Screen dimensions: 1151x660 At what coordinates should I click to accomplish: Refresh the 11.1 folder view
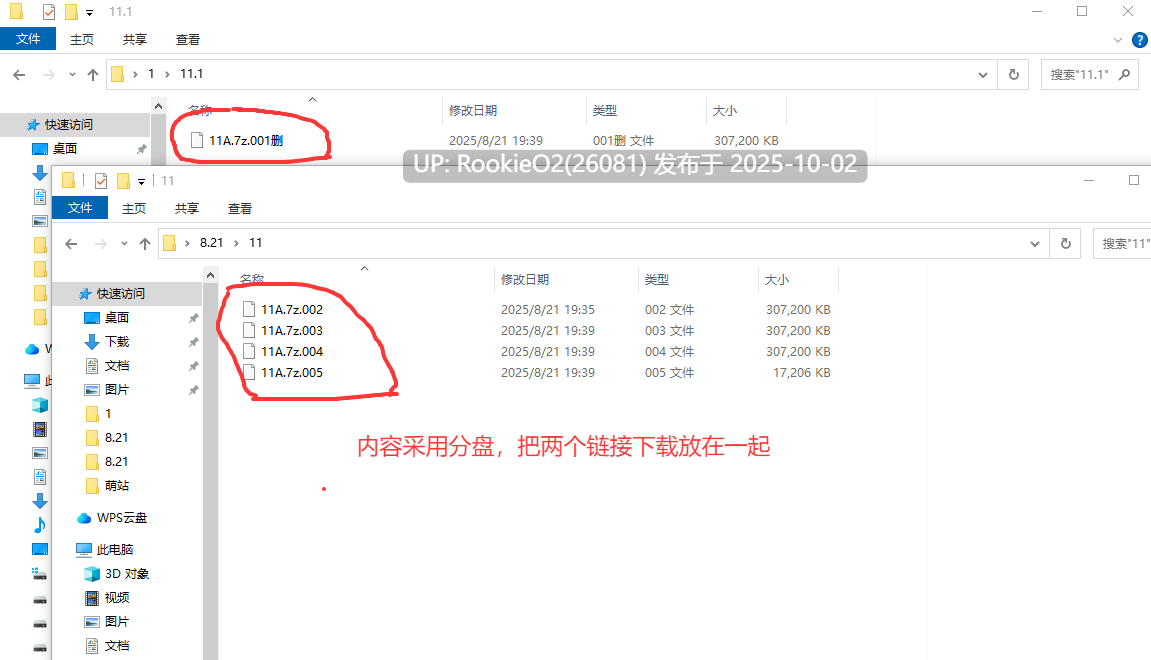(x=1014, y=75)
